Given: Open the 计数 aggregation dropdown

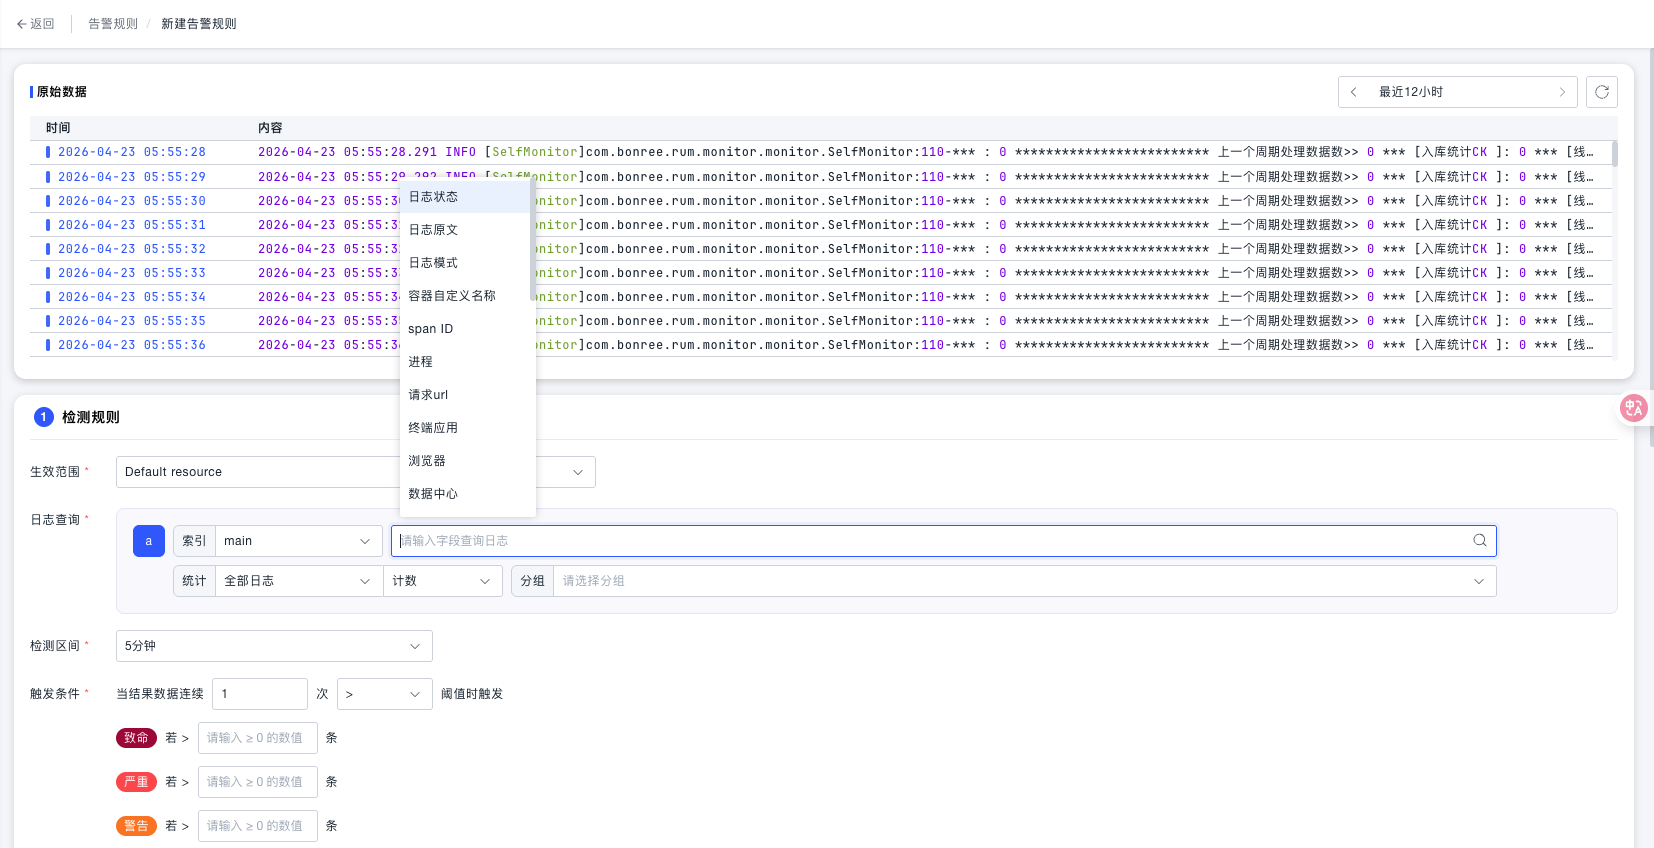Looking at the screenshot, I should point(443,581).
